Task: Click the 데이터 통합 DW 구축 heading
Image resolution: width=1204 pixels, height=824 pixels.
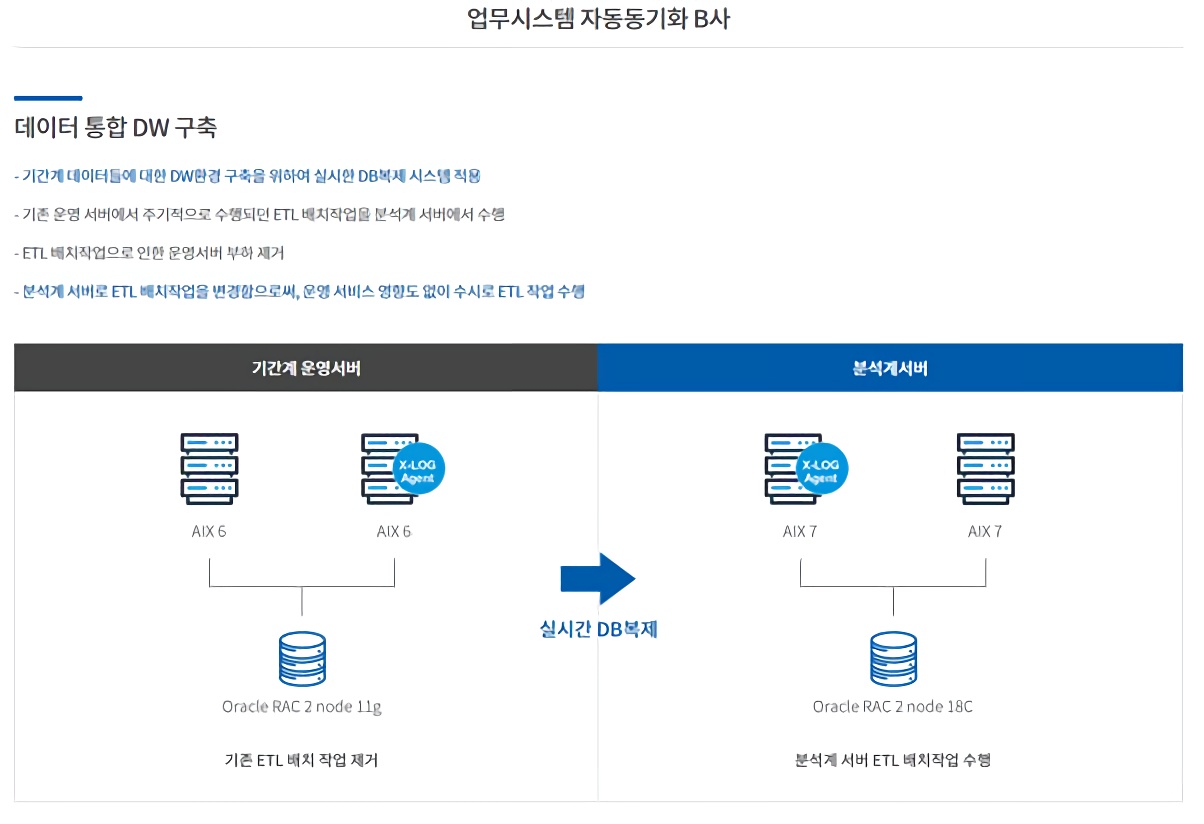Action: (116, 128)
